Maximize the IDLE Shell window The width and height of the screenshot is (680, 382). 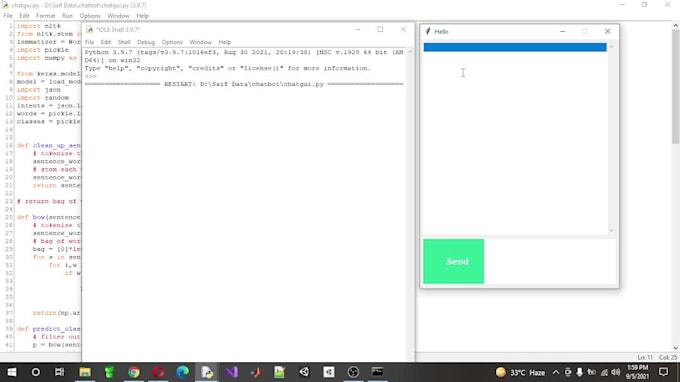[x=380, y=29]
